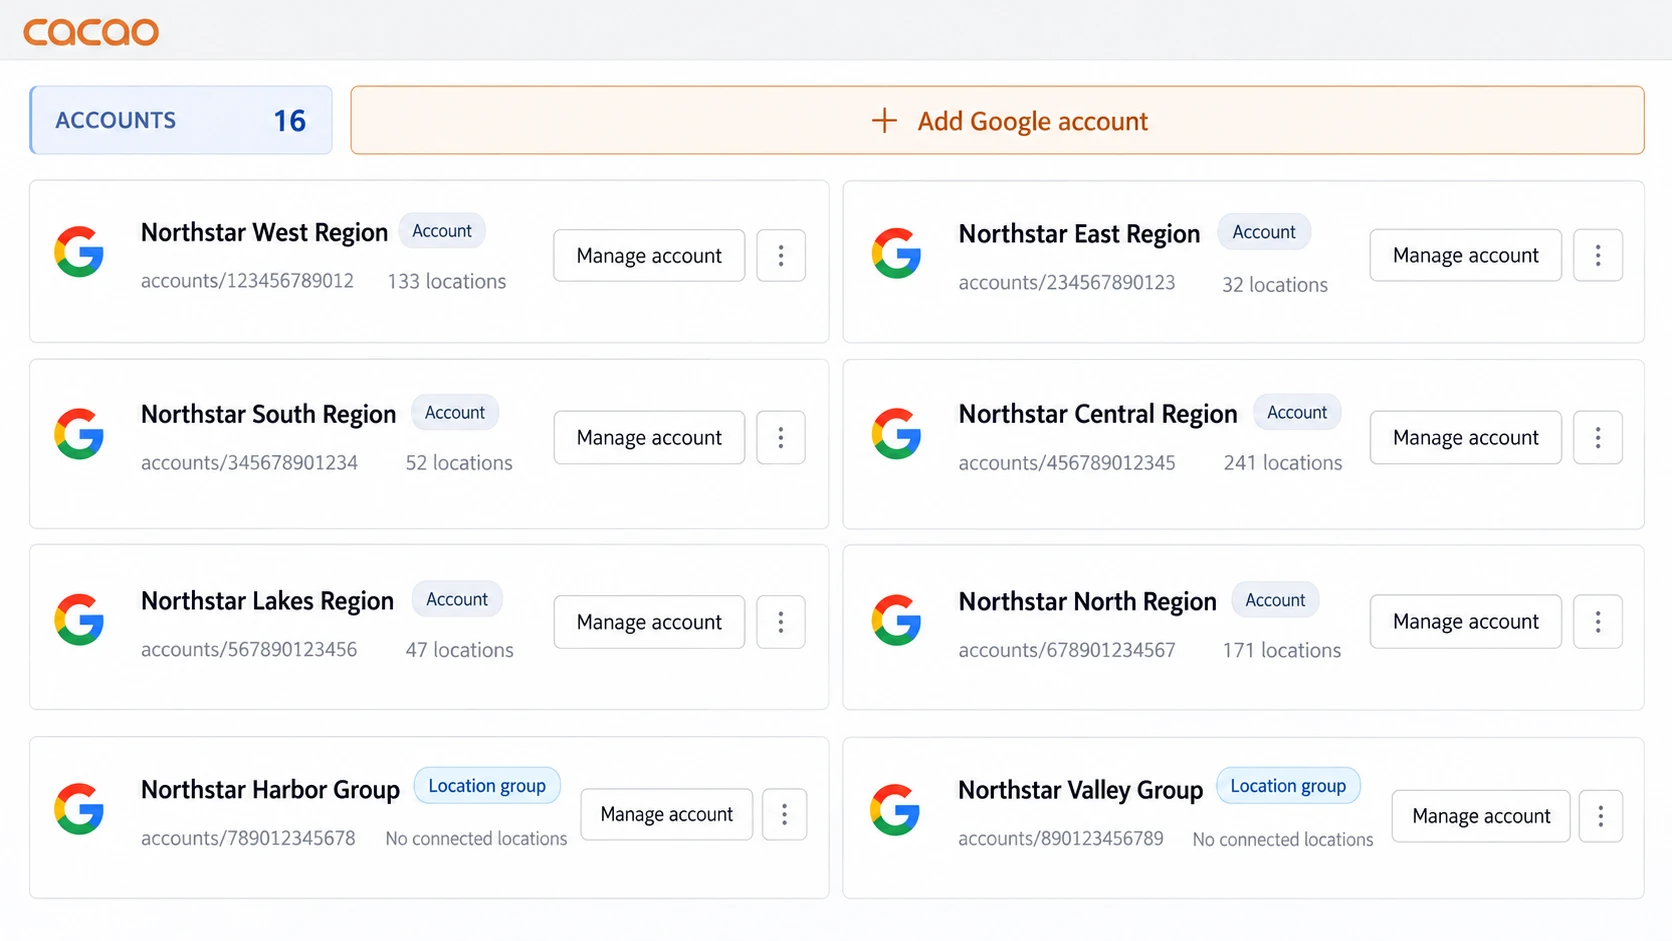Open the three-dot menu for Northstar West Region

coord(781,256)
